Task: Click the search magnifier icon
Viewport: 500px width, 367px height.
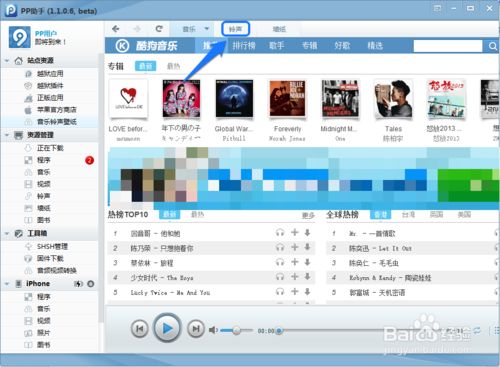Action: tap(492, 46)
